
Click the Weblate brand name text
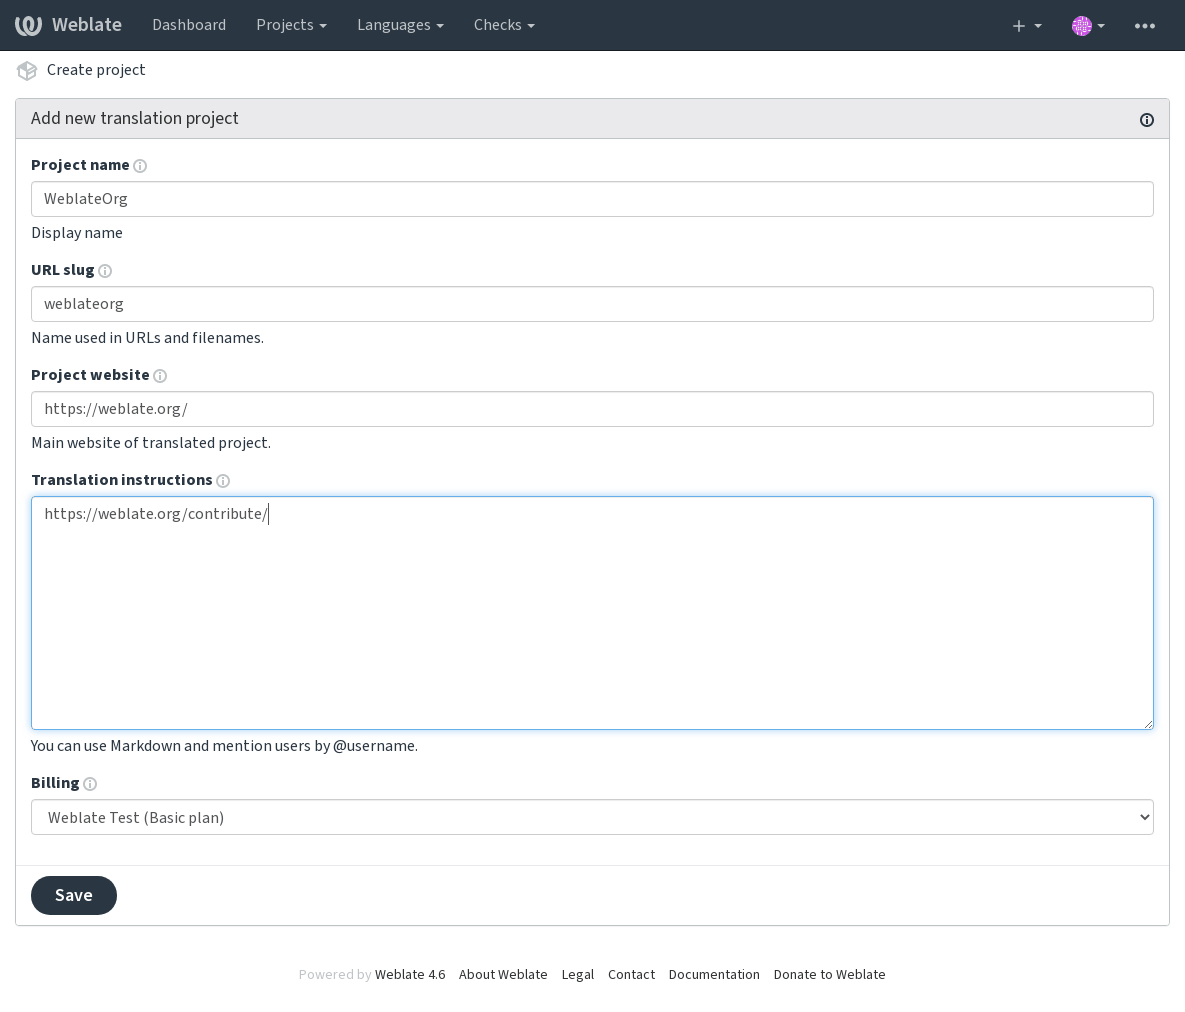87,25
